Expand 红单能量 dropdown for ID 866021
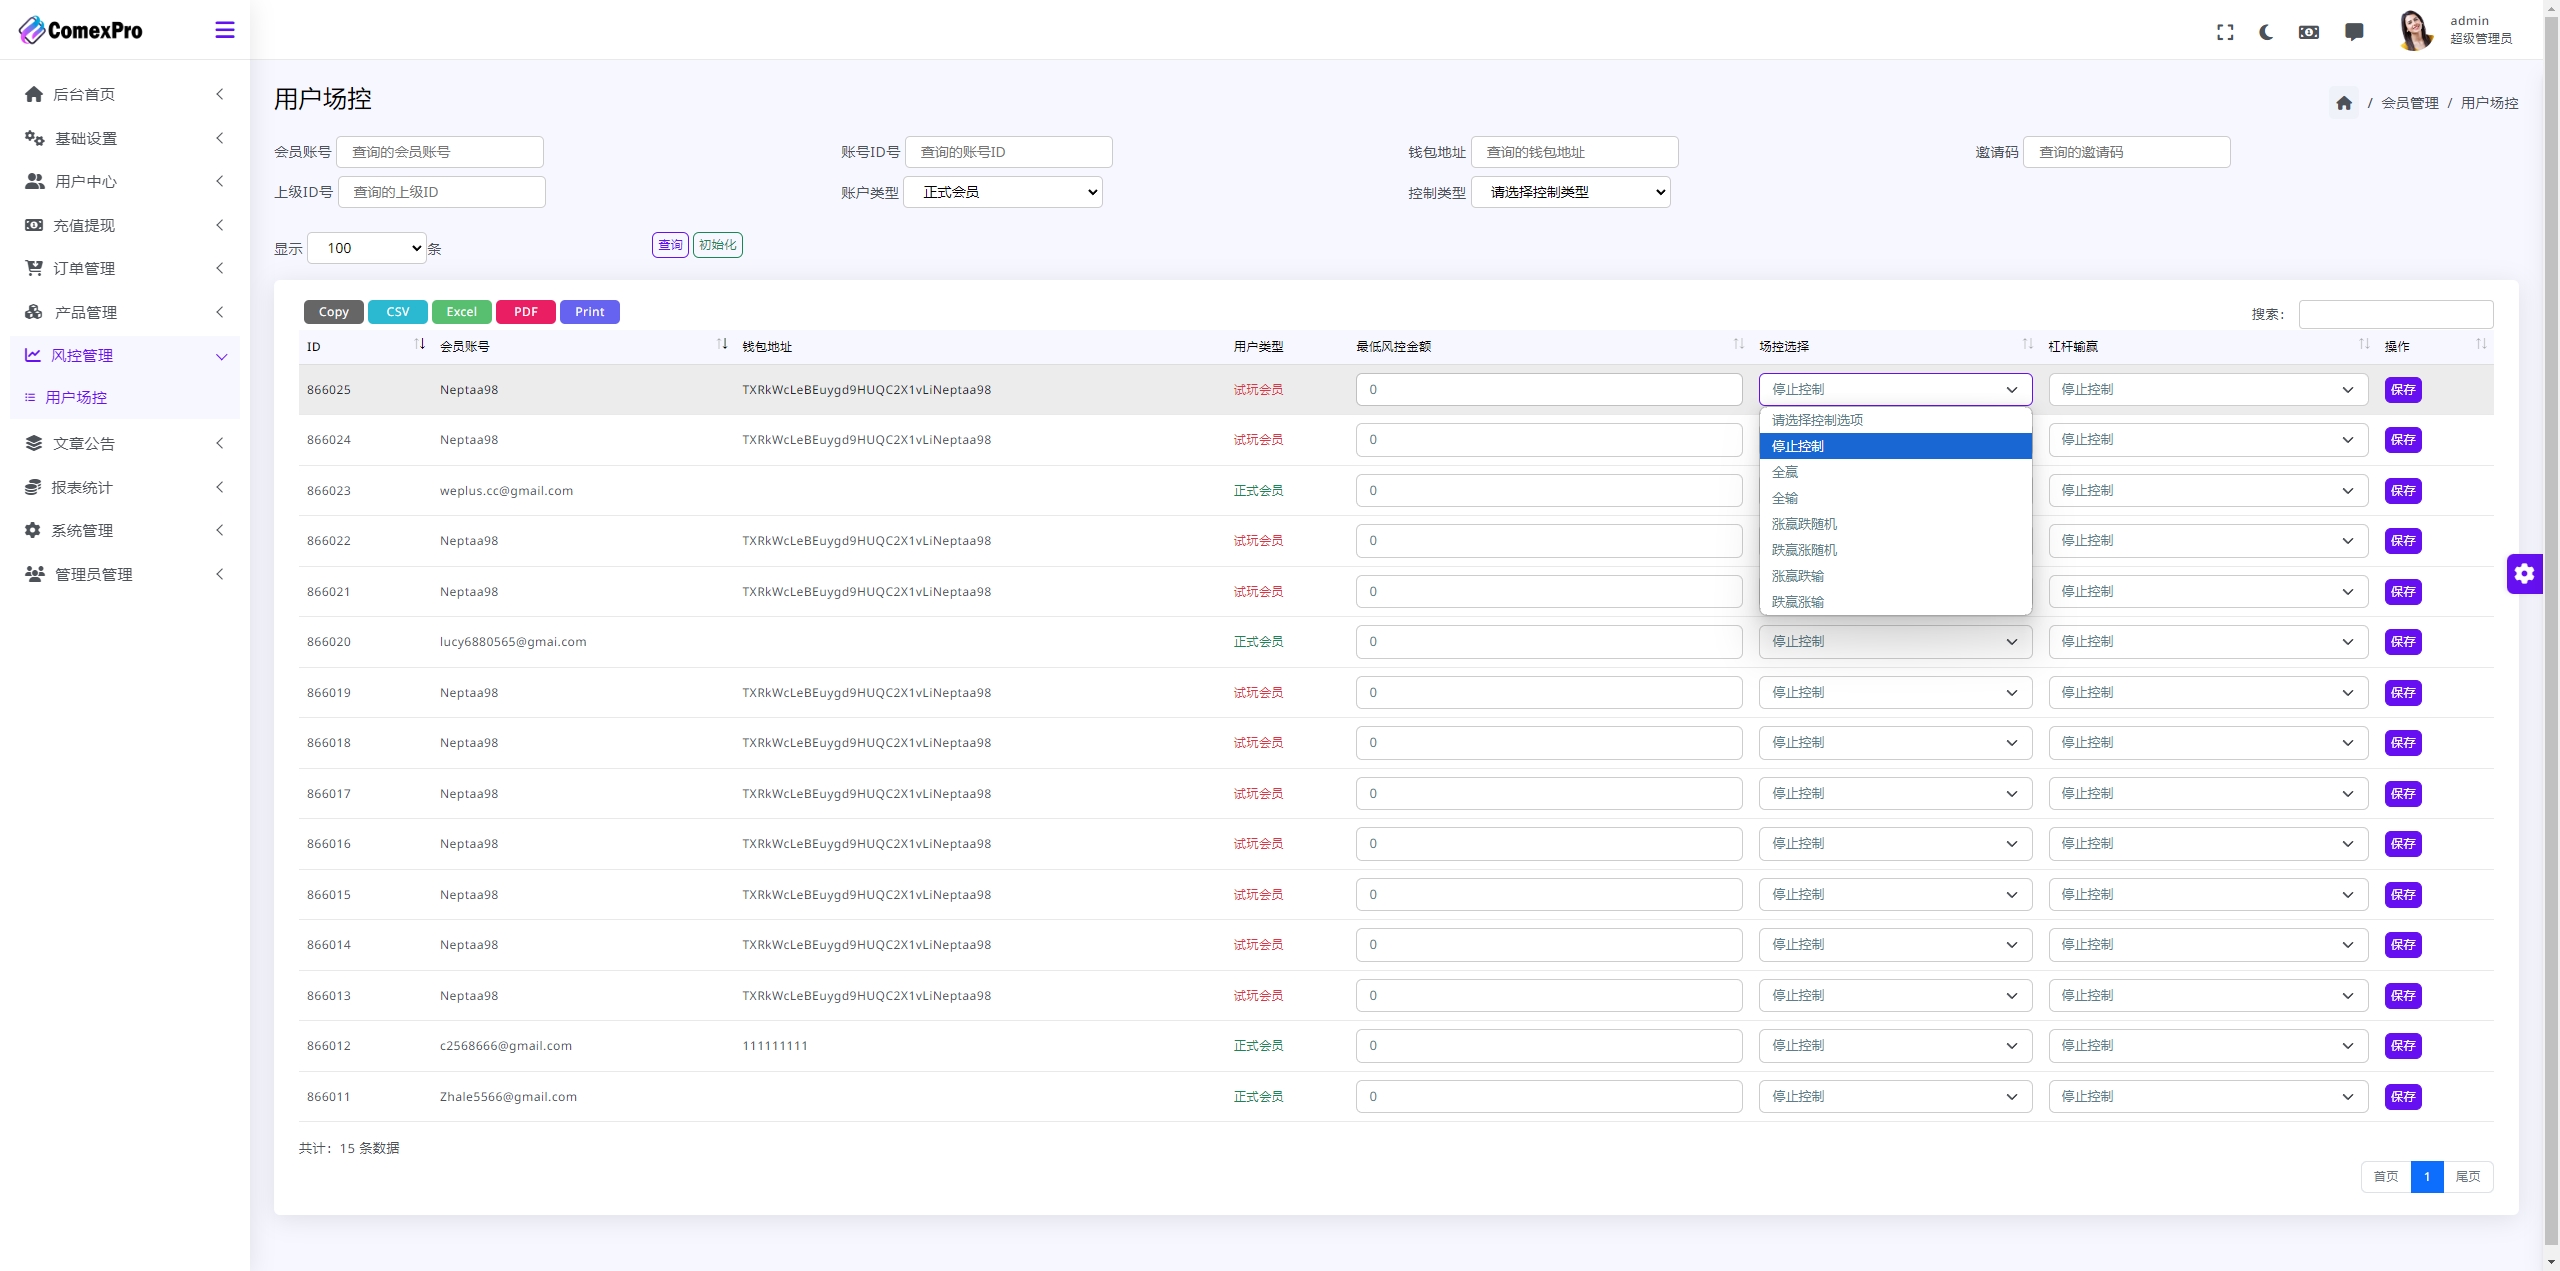The height and width of the screenshot is (1271, 2560). click(2206, 590)
